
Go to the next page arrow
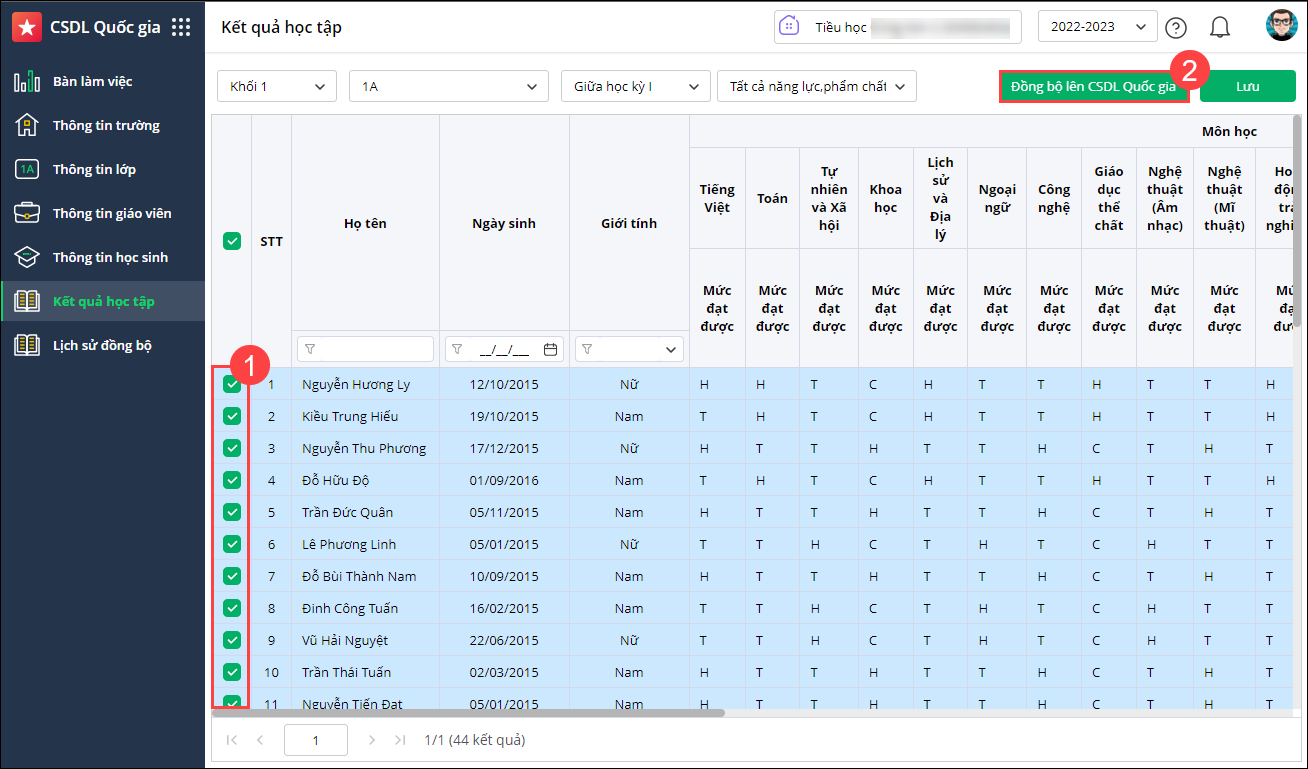372,740
